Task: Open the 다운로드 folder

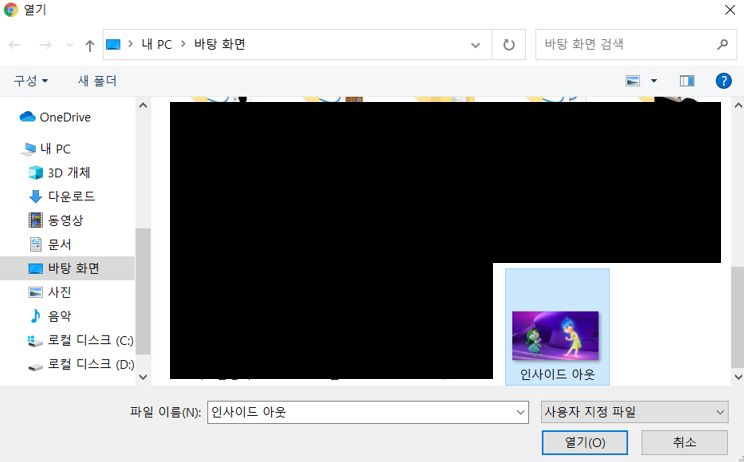Action: (x=71, y=196)
